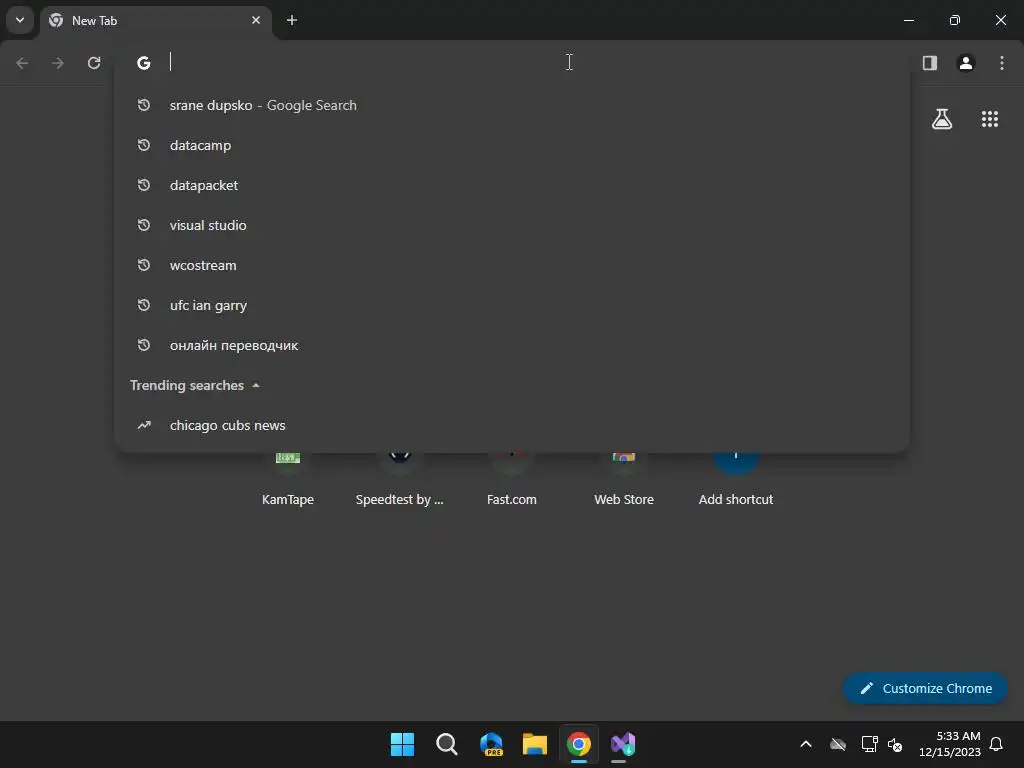This screenshot has height=768, width=1024.
Task: Open the Google apps grid
Action: (x=990, y=119)
